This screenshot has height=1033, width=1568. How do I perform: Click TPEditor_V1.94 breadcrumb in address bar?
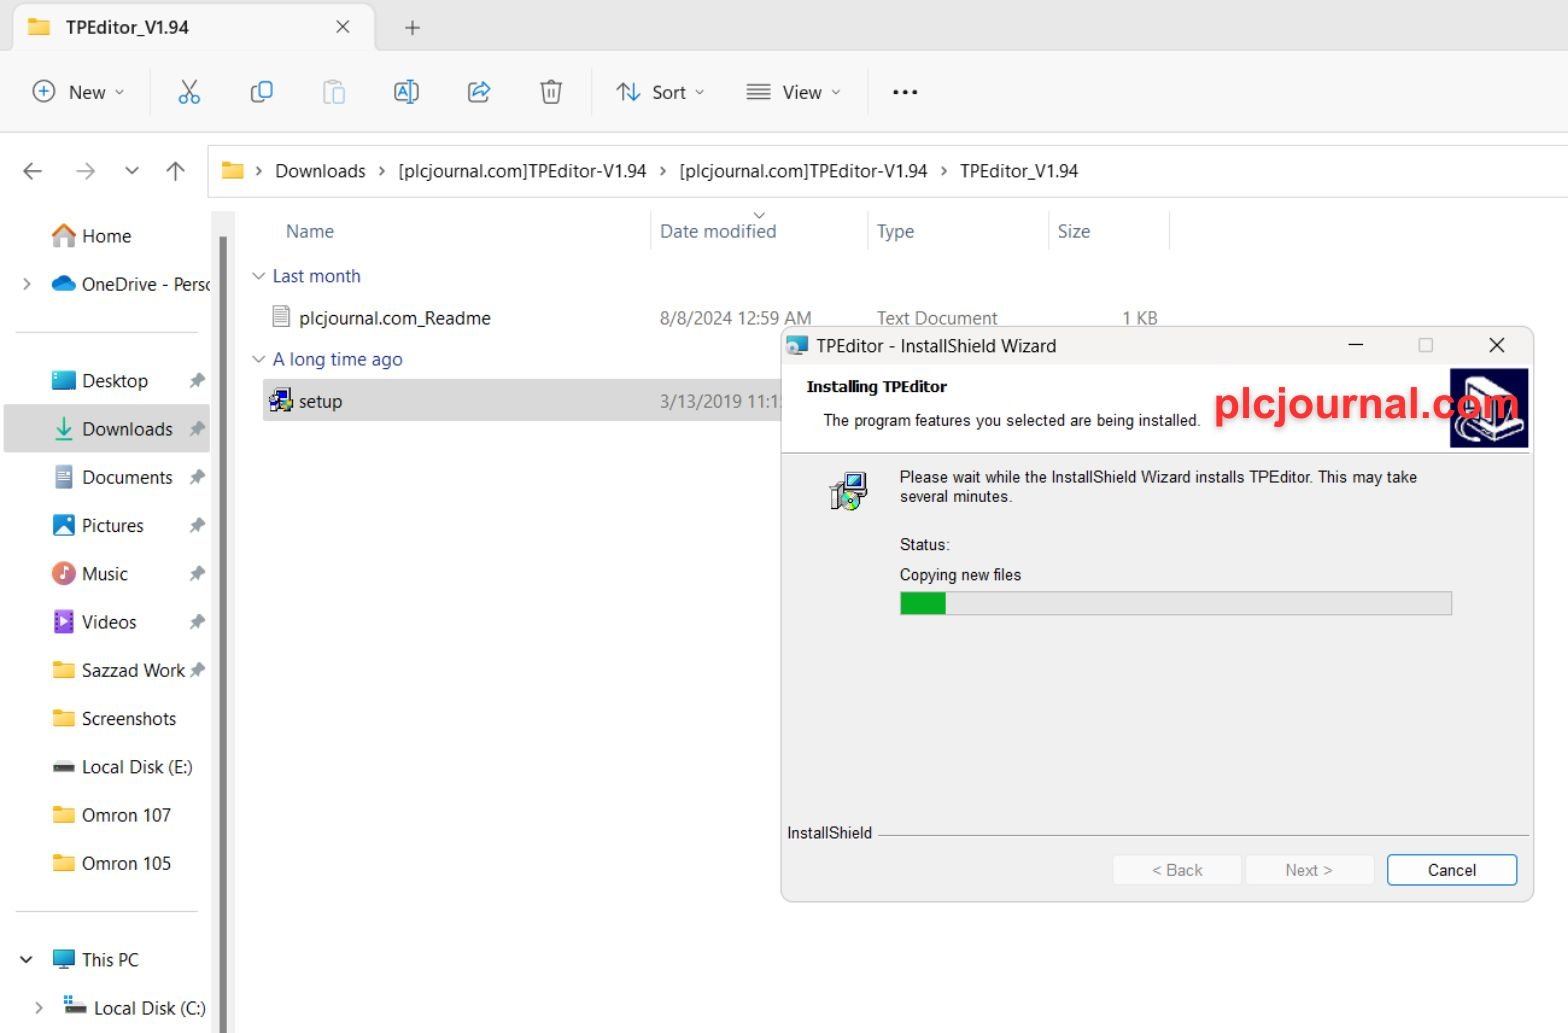(x=1019, y=171)
